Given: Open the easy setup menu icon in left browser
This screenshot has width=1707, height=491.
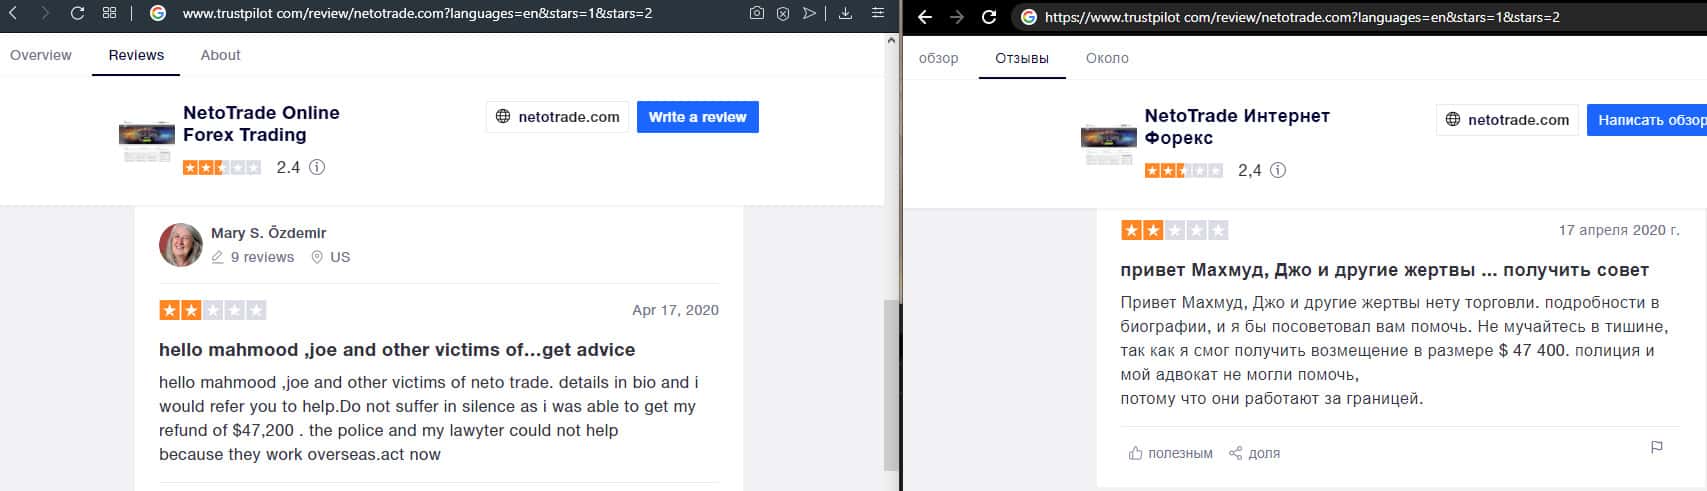Looking at the screenshot, I should tap(877, 13).
